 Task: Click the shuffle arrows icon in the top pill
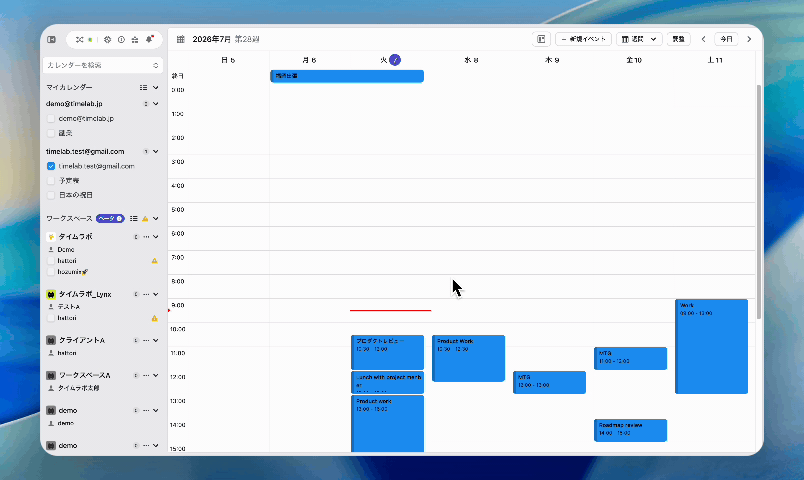pyautogui.click(x=79, y=39)
